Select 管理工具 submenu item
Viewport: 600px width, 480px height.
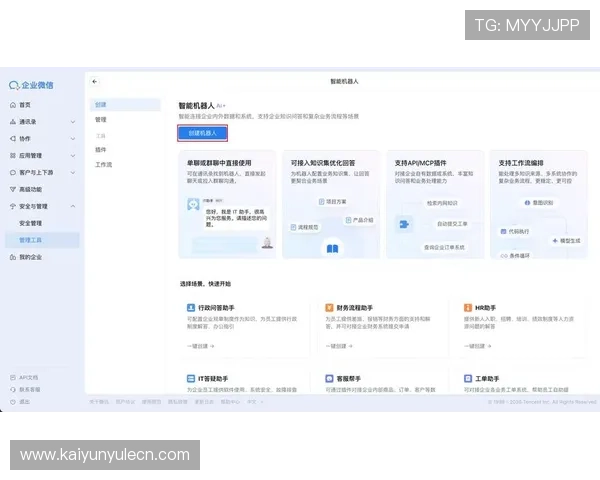(42, 240)
